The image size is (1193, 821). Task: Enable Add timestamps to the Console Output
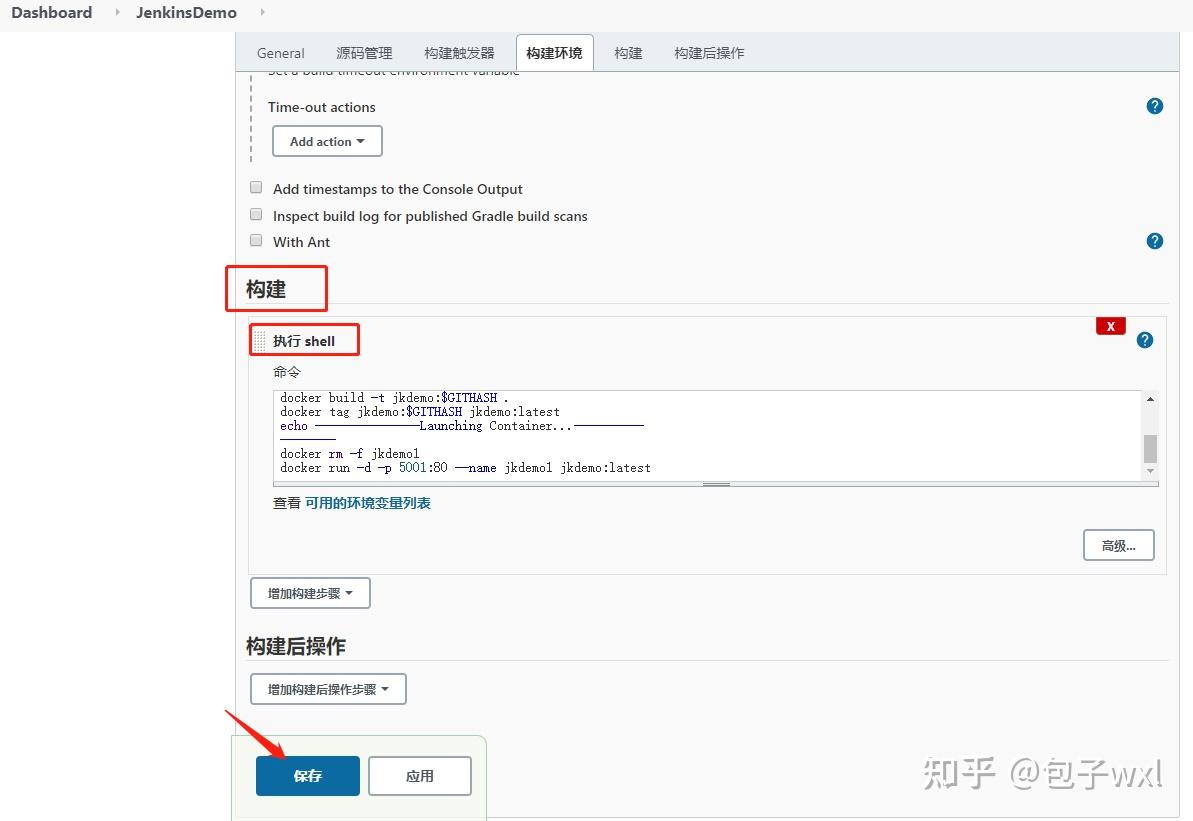pyautogui.click(x=256, y=187)
